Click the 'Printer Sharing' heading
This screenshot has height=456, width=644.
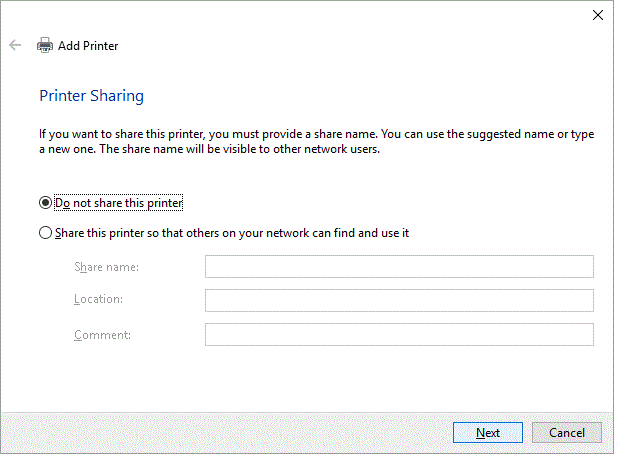91,96
